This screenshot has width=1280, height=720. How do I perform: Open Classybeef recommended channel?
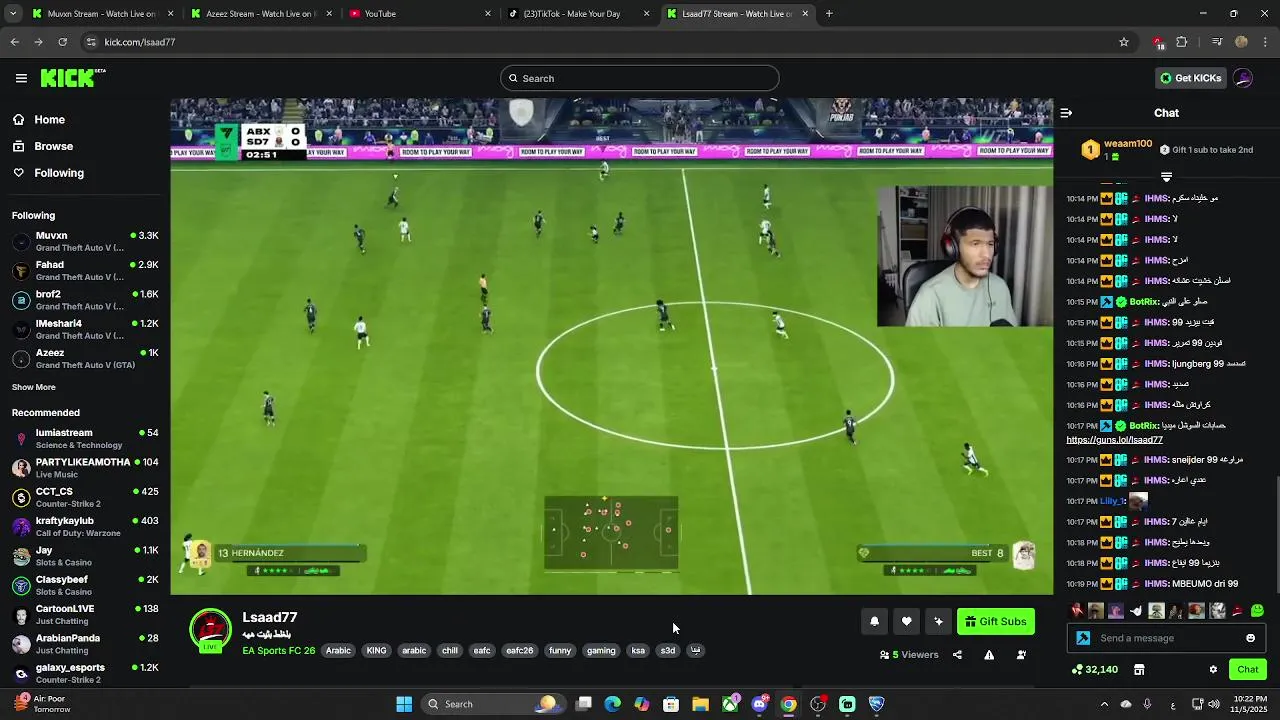coord(85,585)
